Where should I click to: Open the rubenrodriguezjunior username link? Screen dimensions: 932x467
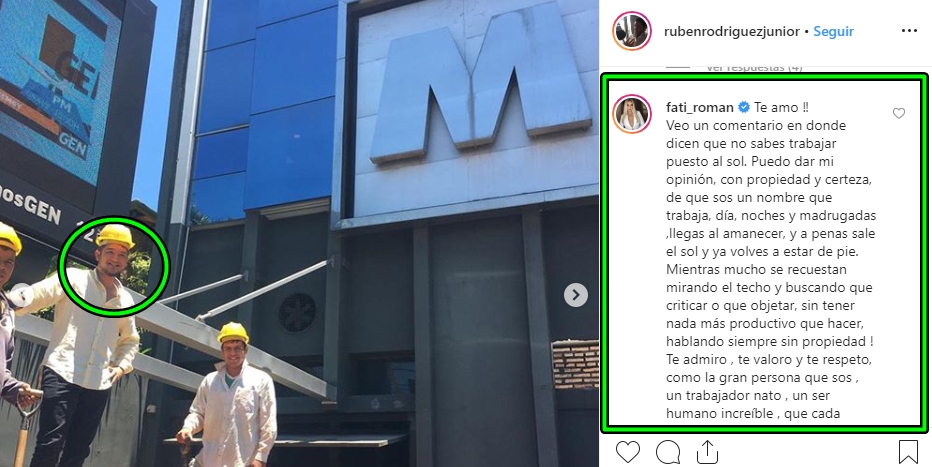coord(732,31)
